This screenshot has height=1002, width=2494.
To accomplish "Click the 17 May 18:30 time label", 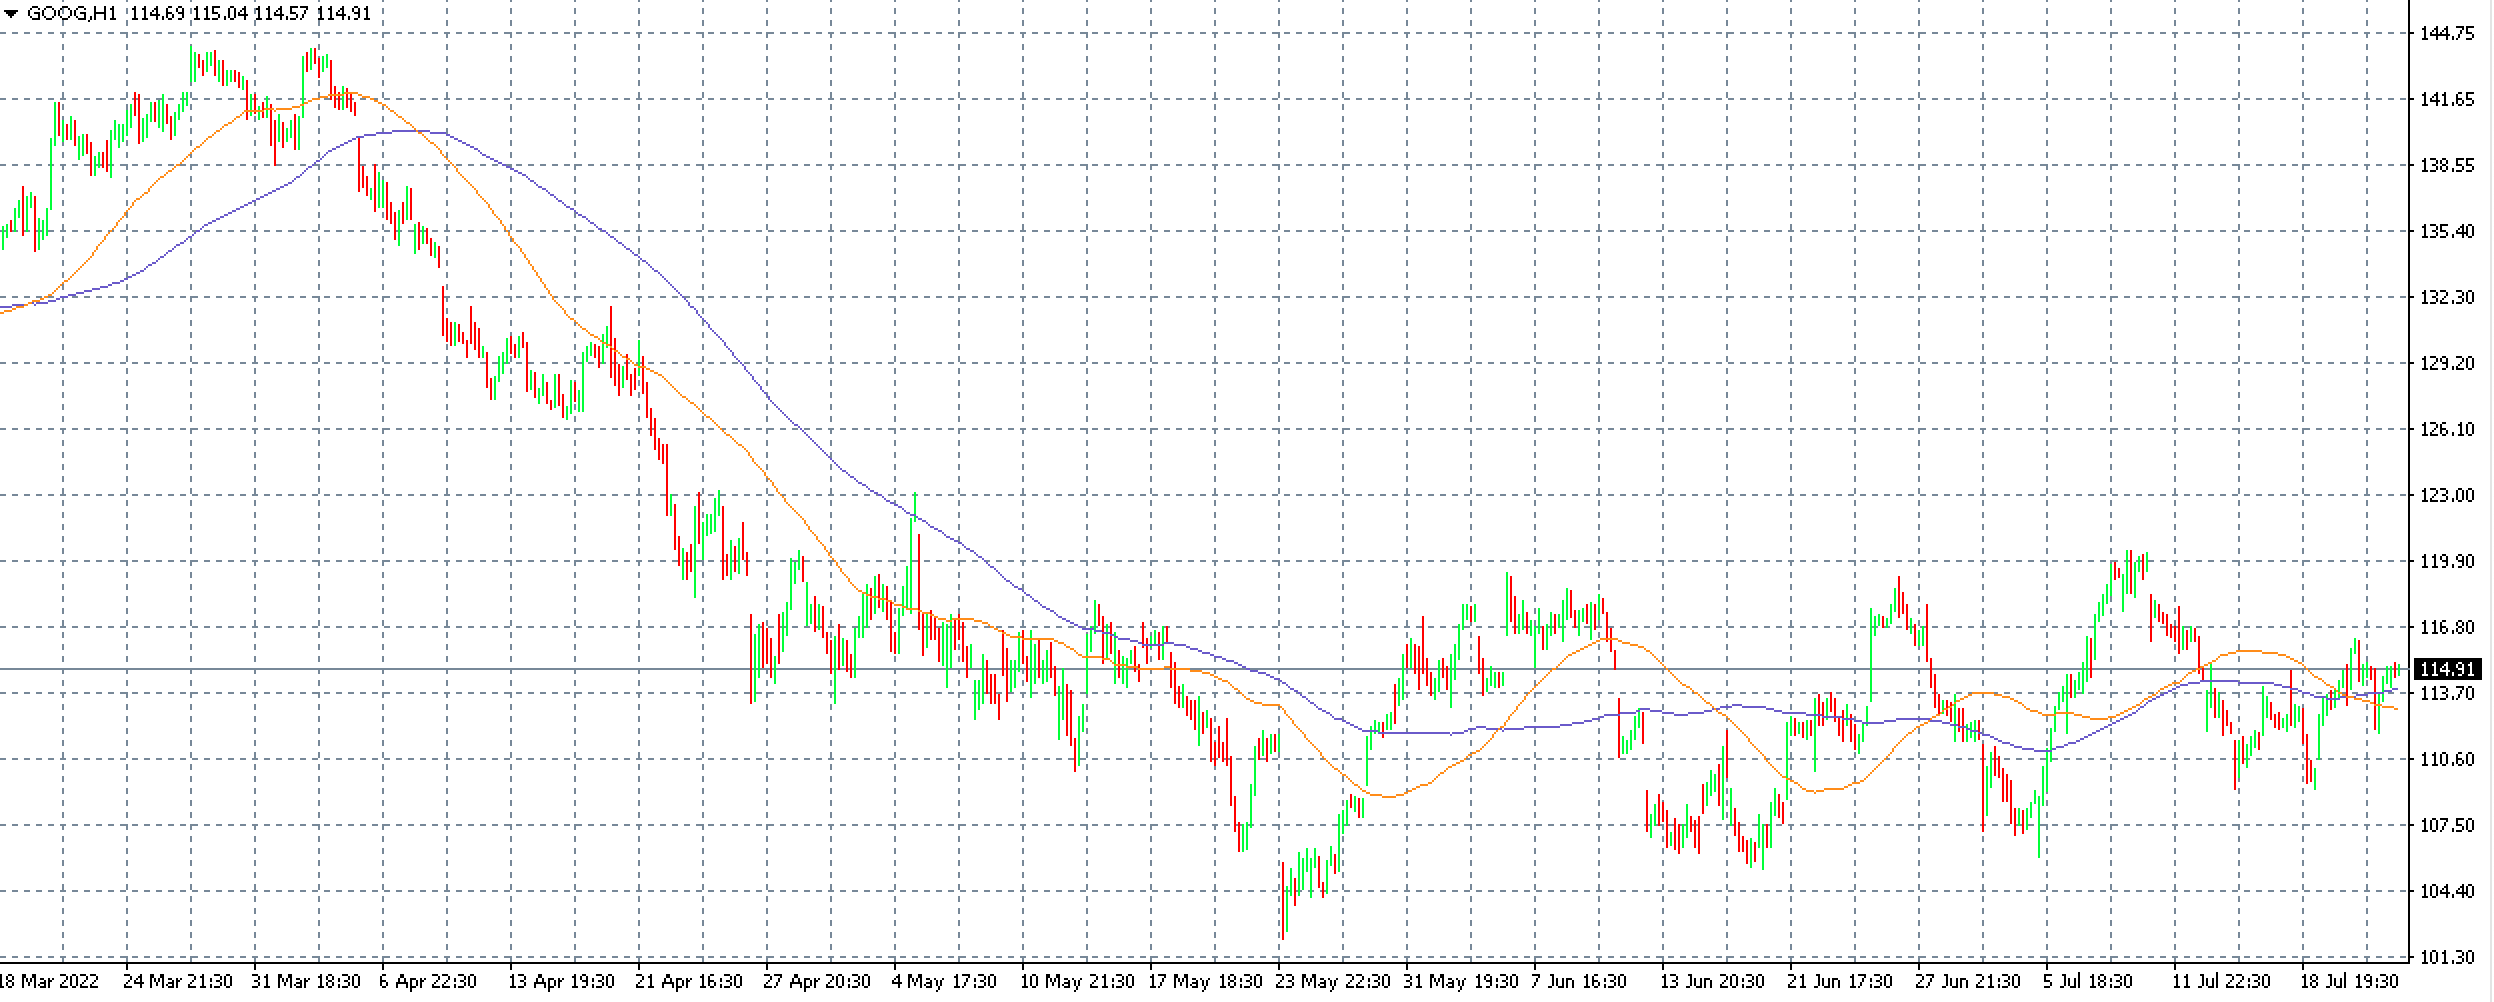I will click(x=1204, y=981).
